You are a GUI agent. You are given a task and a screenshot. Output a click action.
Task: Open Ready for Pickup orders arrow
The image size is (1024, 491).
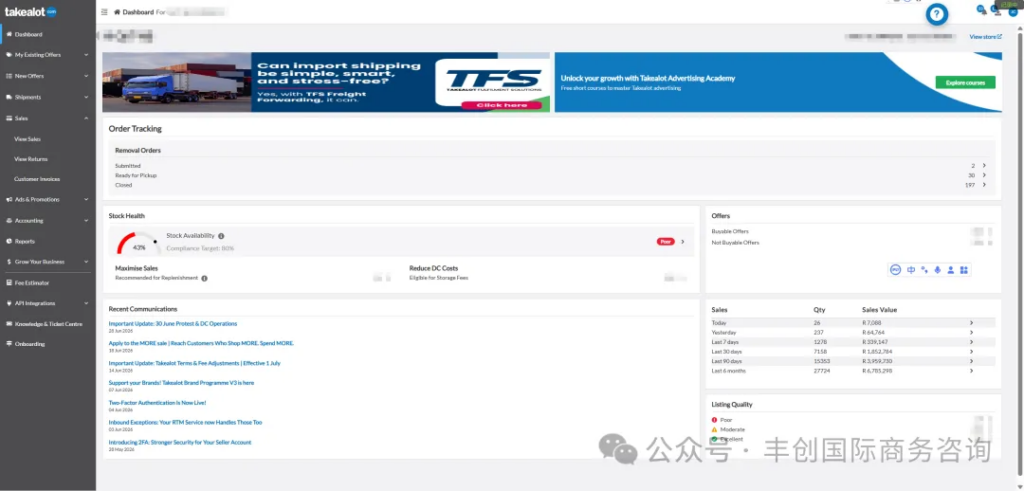[984, 175]
